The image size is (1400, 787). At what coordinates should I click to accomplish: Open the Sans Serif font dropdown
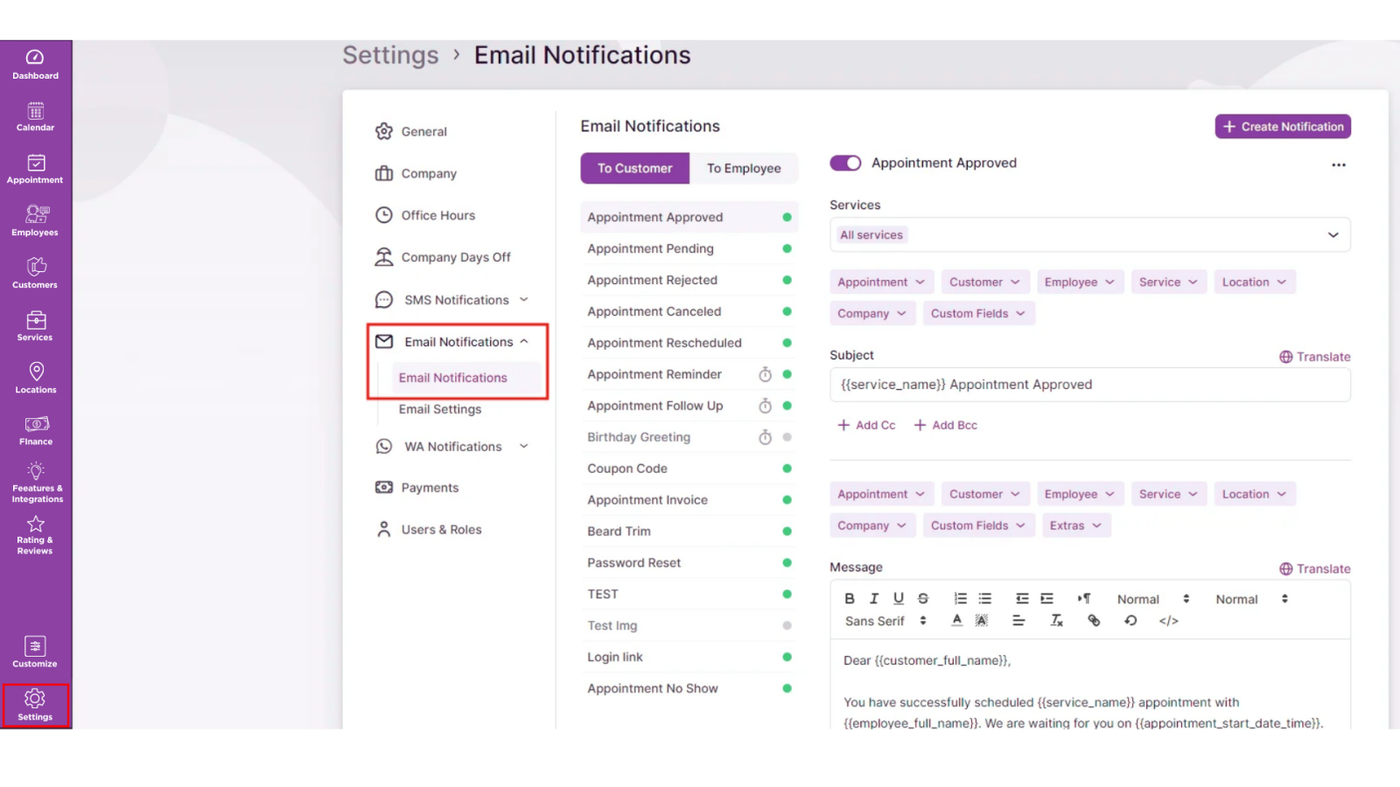(885, 621)
